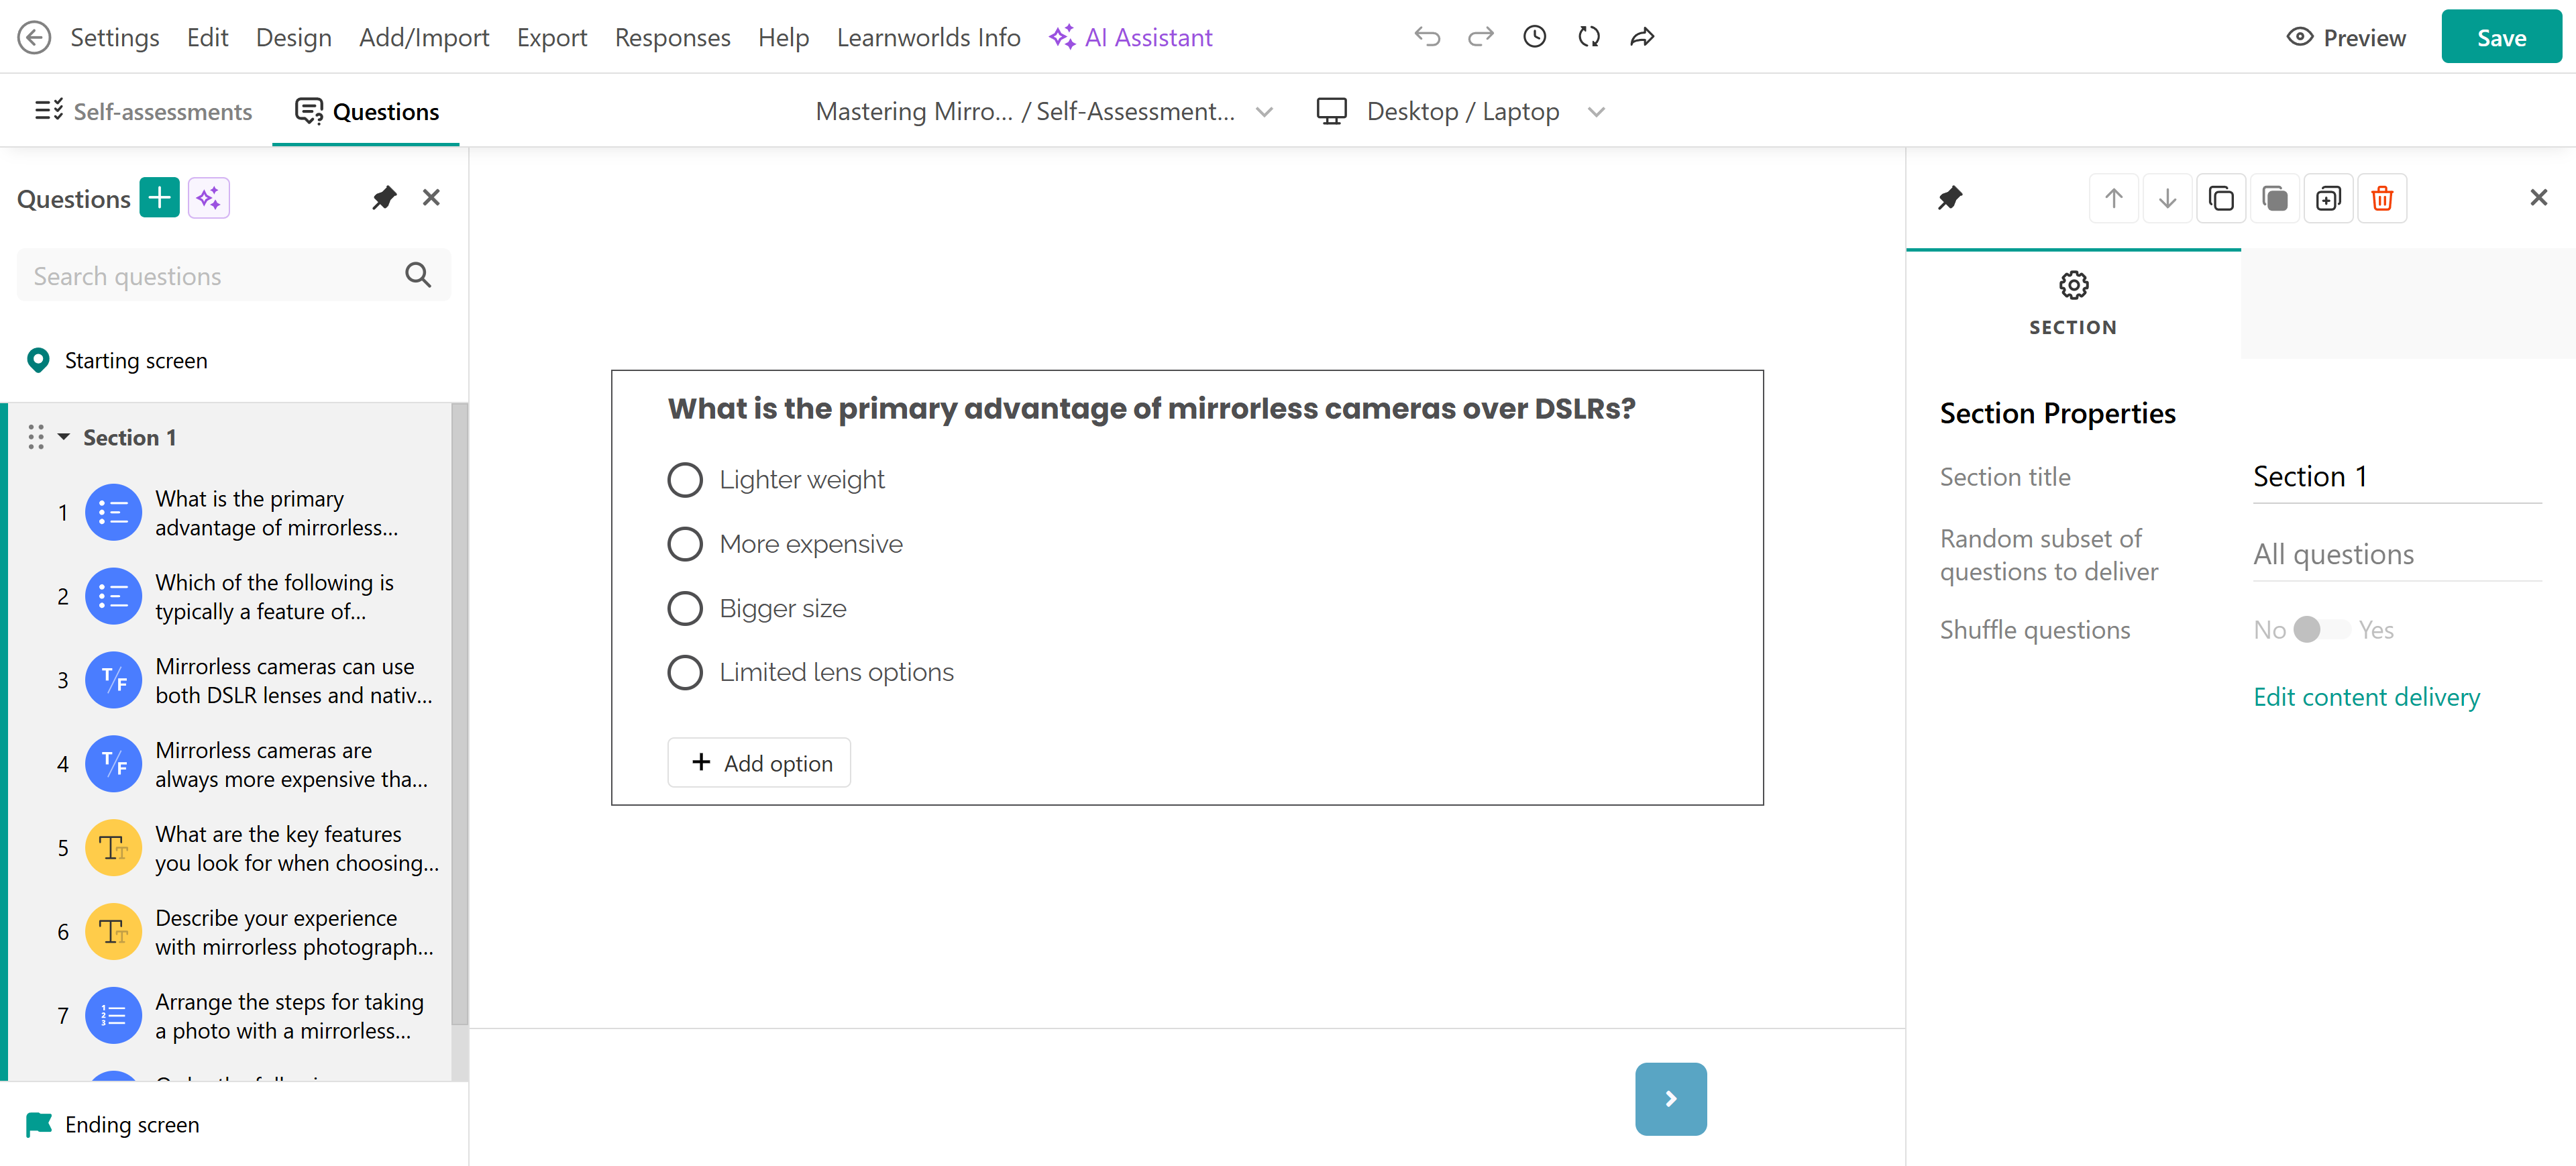
Task: Collapse the Section 1 tree arrow
Action: 64,437
